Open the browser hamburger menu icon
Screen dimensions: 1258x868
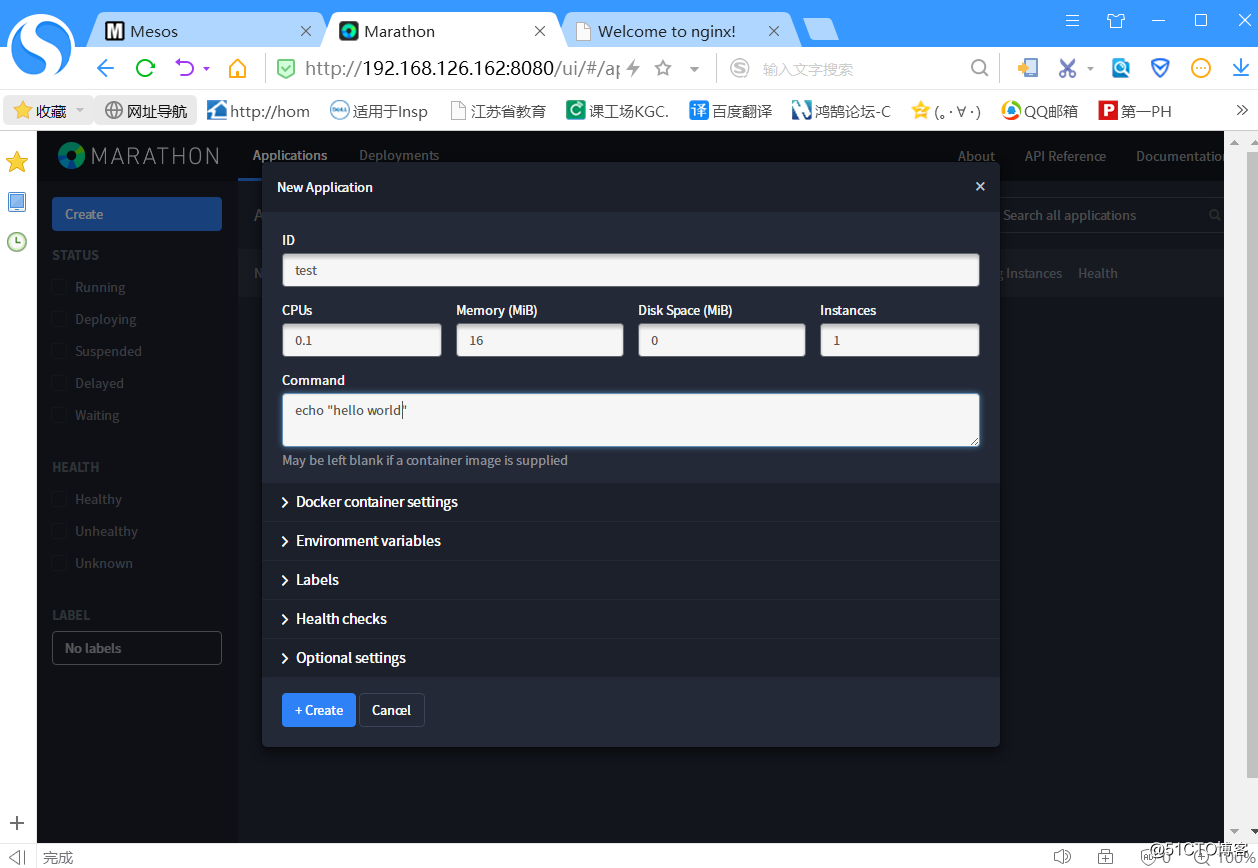click(x=1073, y=20)
